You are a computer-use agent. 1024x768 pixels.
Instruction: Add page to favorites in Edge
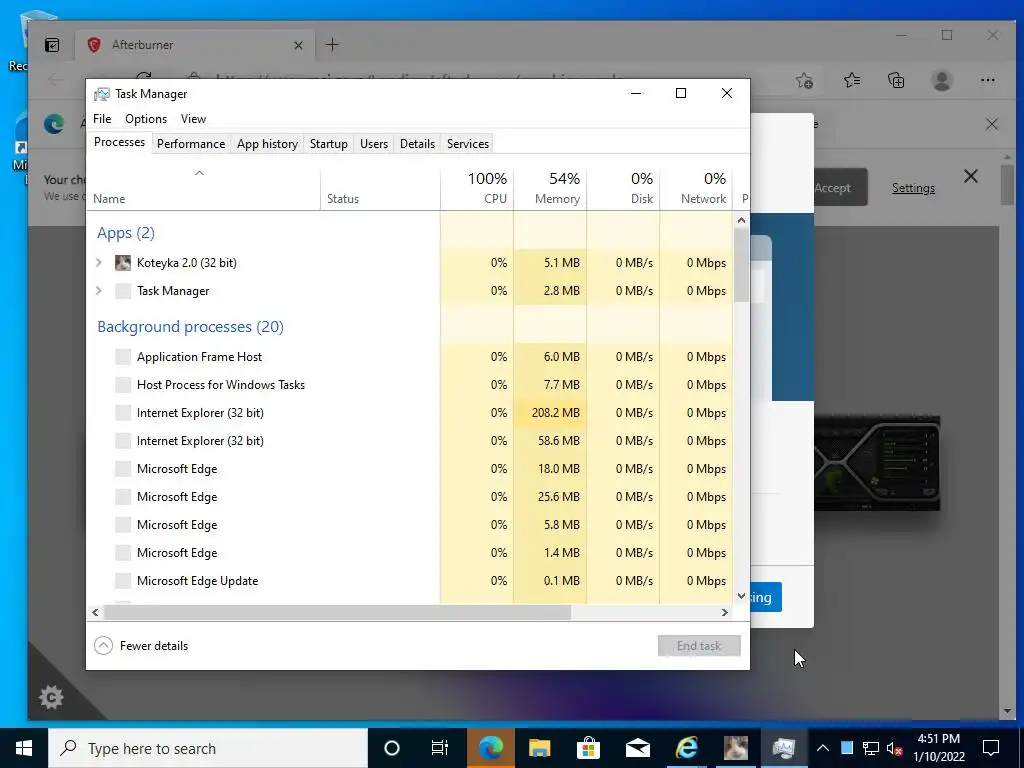coord(805,80)
